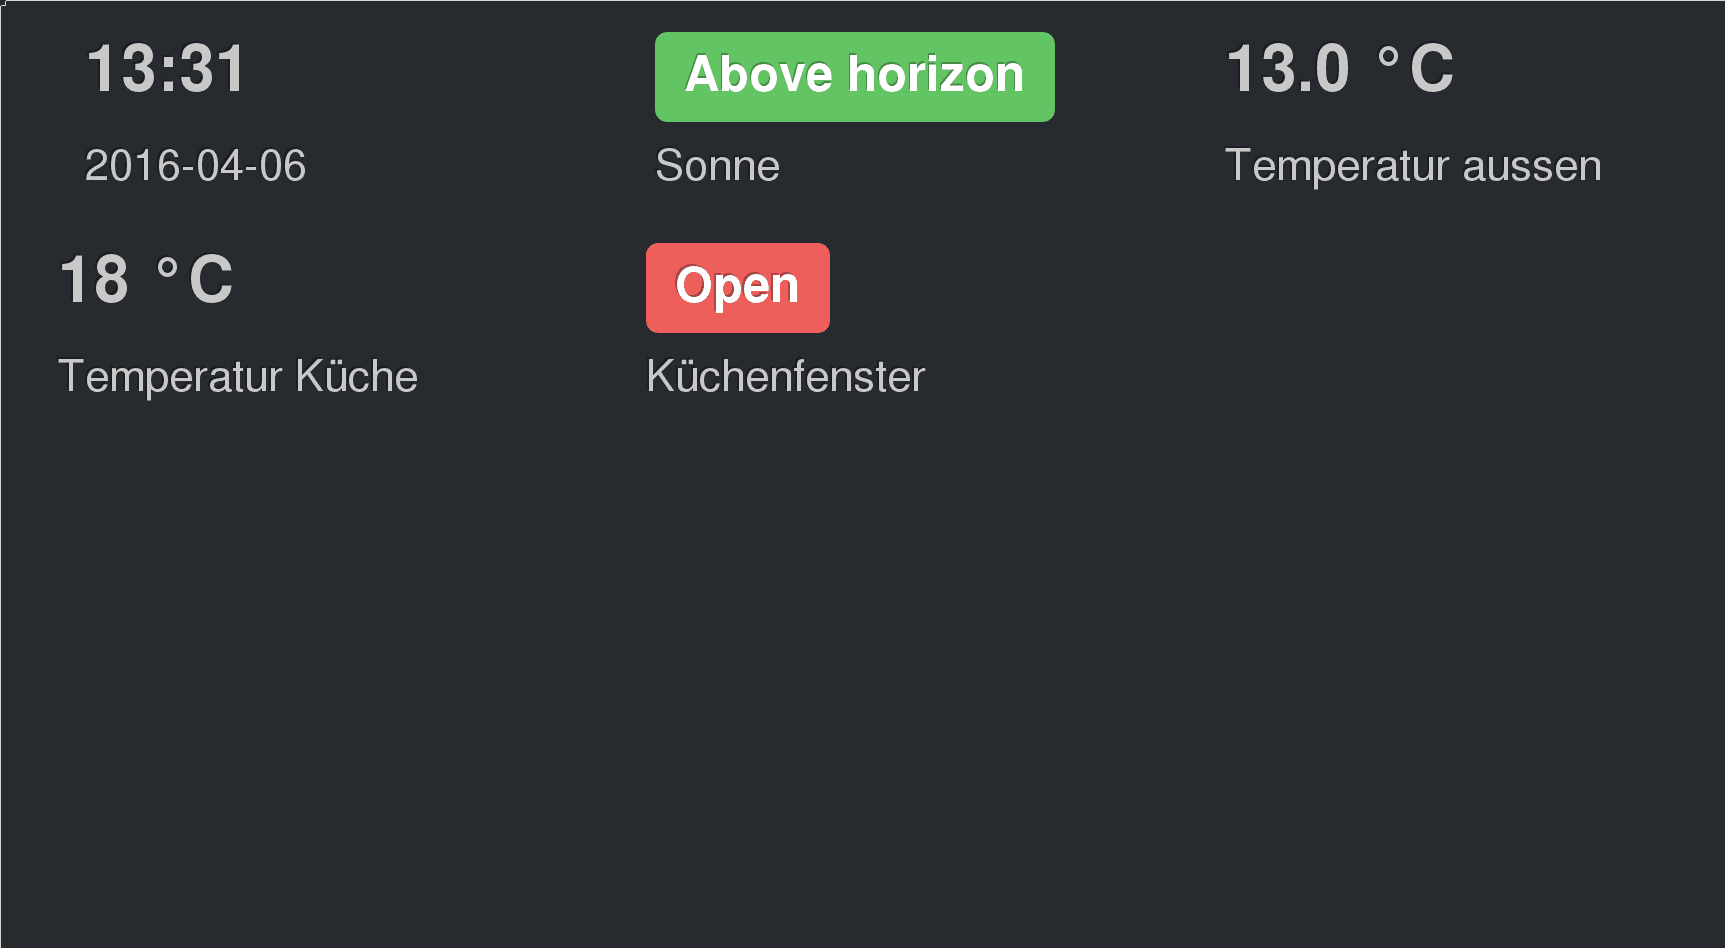
Task: Click the word Above in sun badge
Action: 758,75
